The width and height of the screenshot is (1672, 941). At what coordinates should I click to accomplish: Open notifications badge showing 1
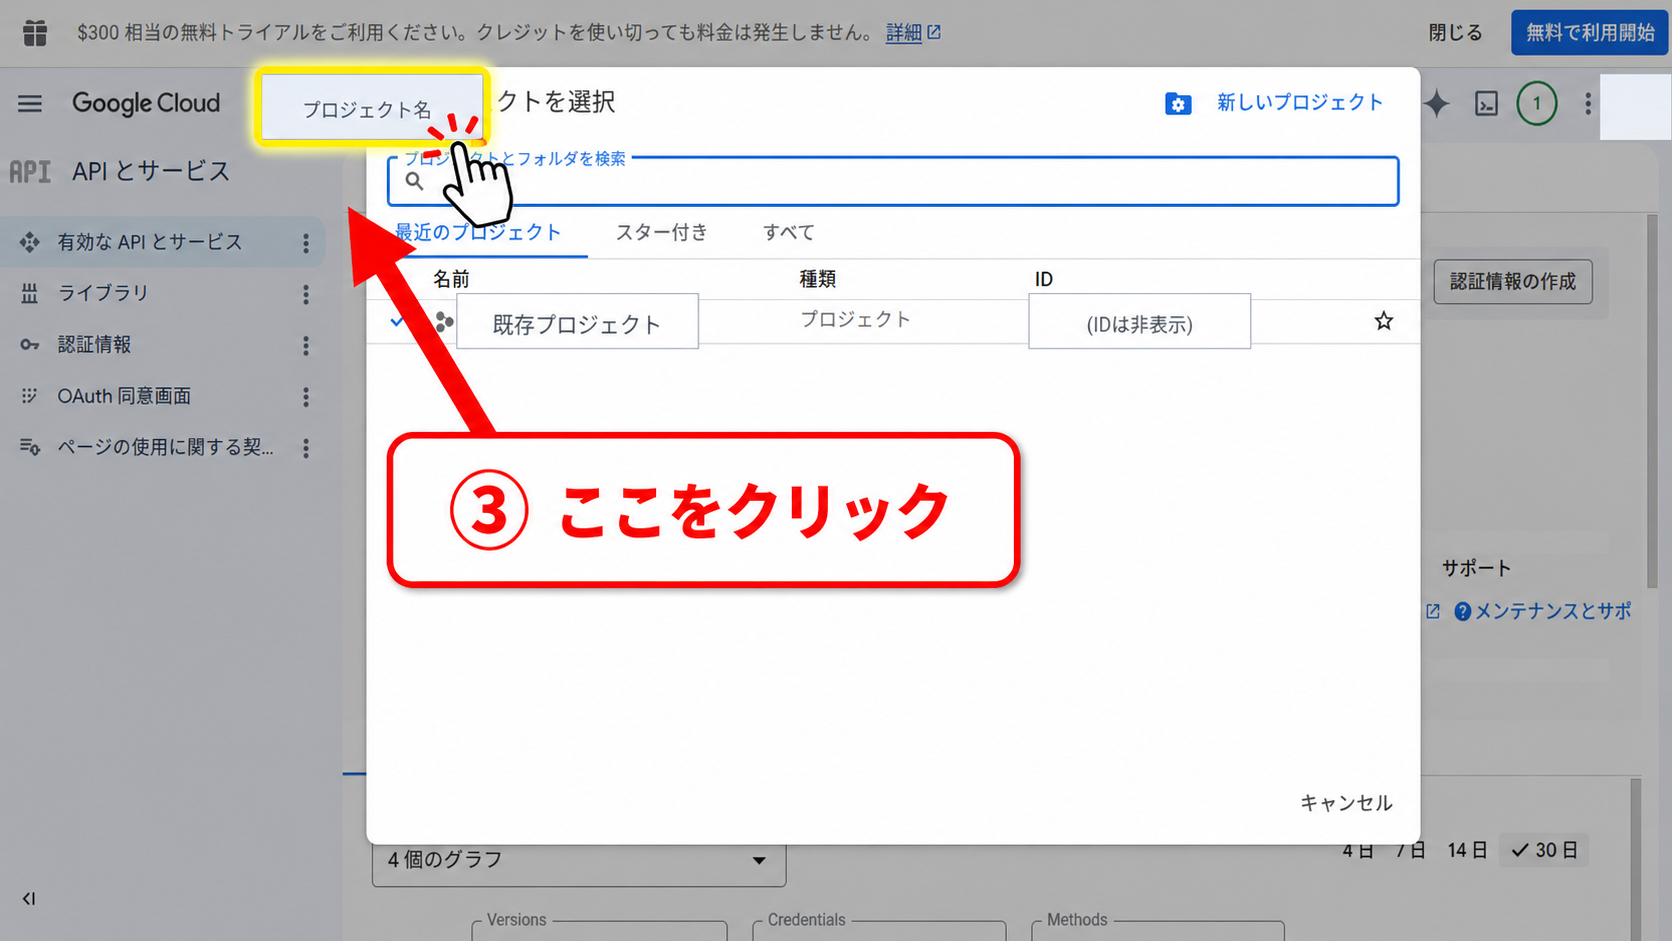coord(1537,103)
